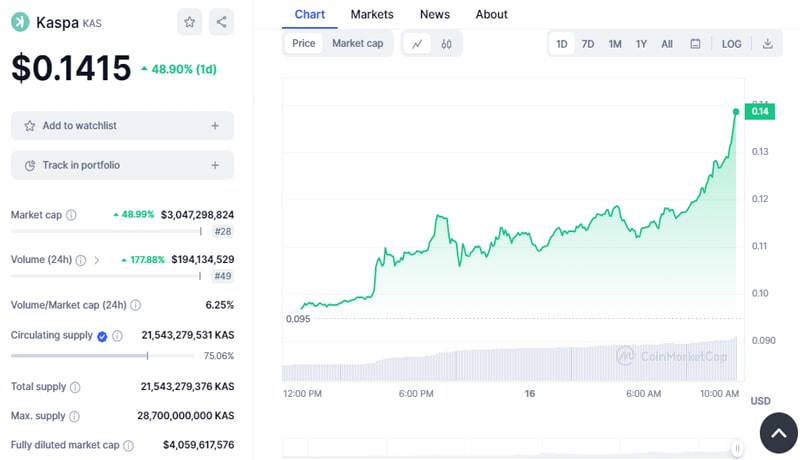Click the Add to watchlist button
The height and width of the screenshot is (460, 800).
pos(122,125)
